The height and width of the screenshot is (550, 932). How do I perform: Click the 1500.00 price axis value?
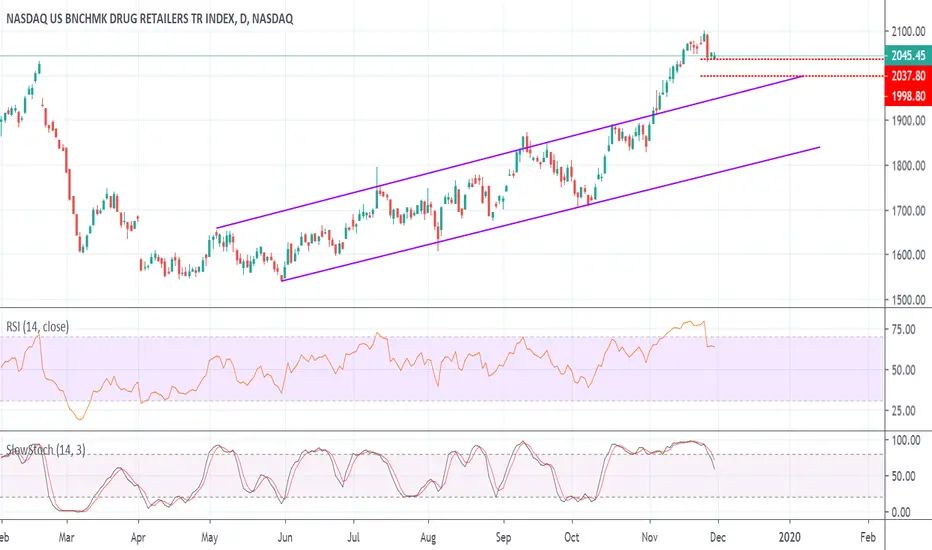(908, 300)
